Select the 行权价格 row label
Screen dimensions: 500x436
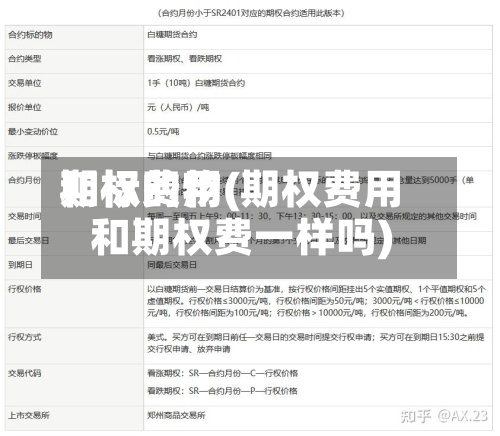[x=25, y=289]
